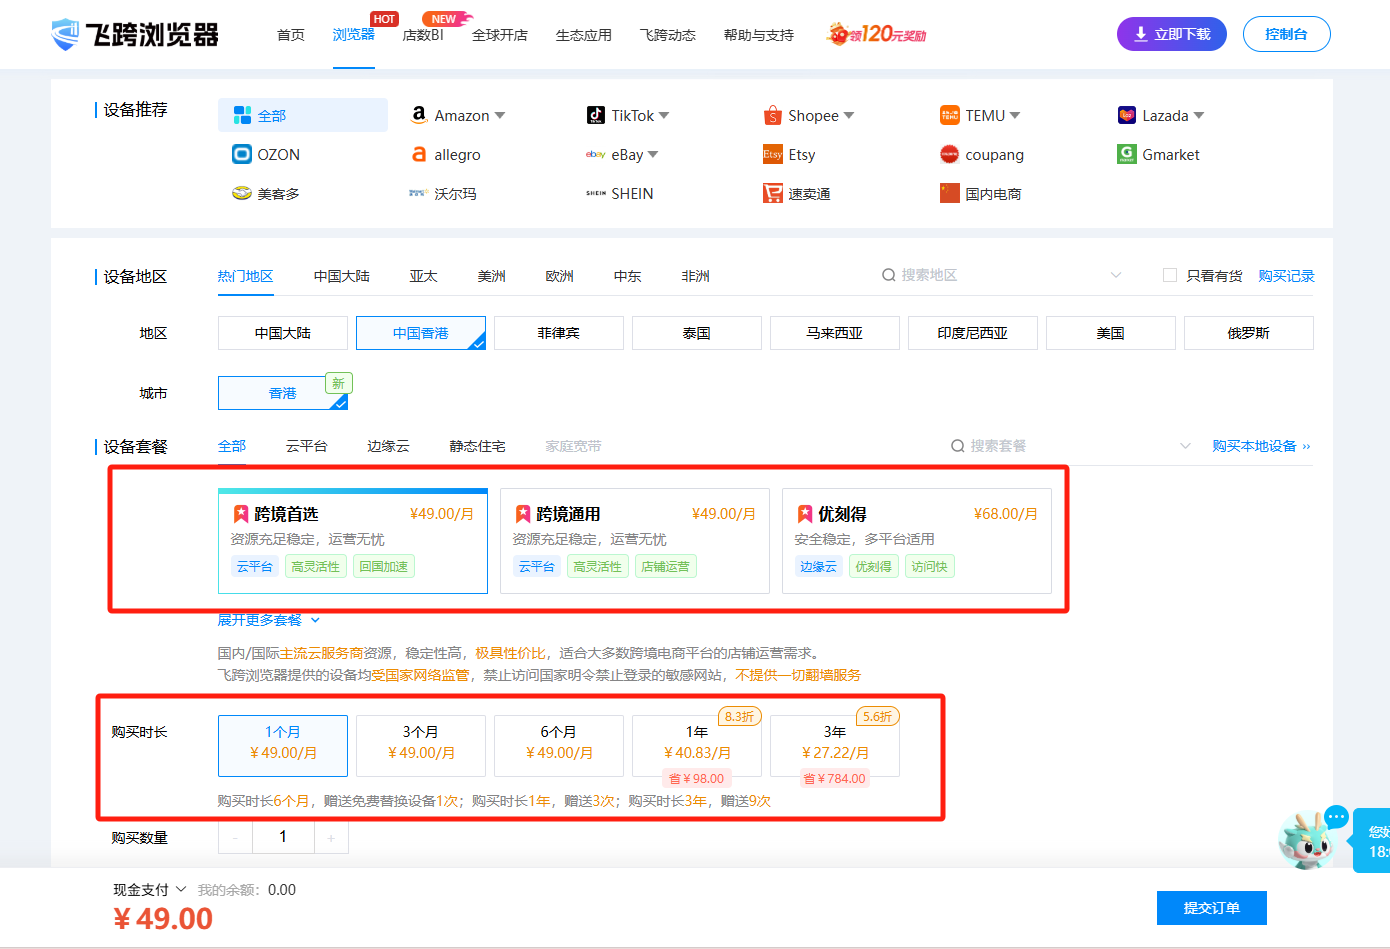Expand the eBay dropdown arrow
1390x949 pixels.
tap(653, 155)
